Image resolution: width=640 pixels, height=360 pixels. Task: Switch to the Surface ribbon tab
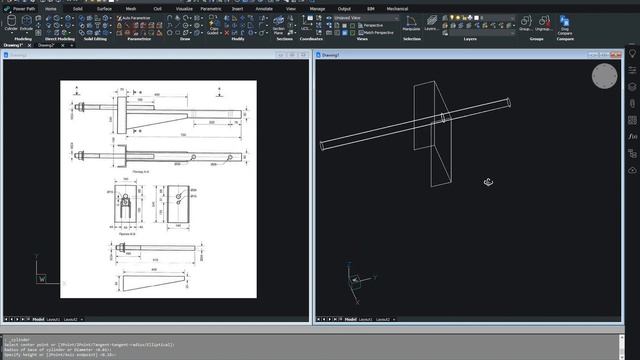tap(104, 9)
